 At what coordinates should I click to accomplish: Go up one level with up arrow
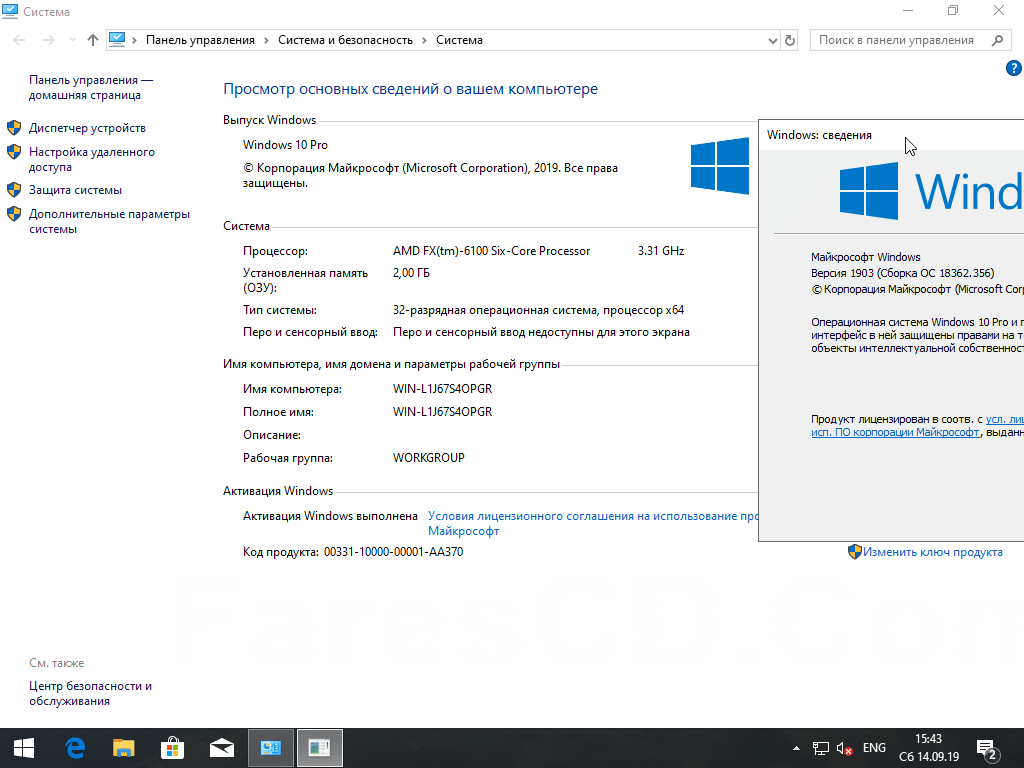(x=93, y=40)
